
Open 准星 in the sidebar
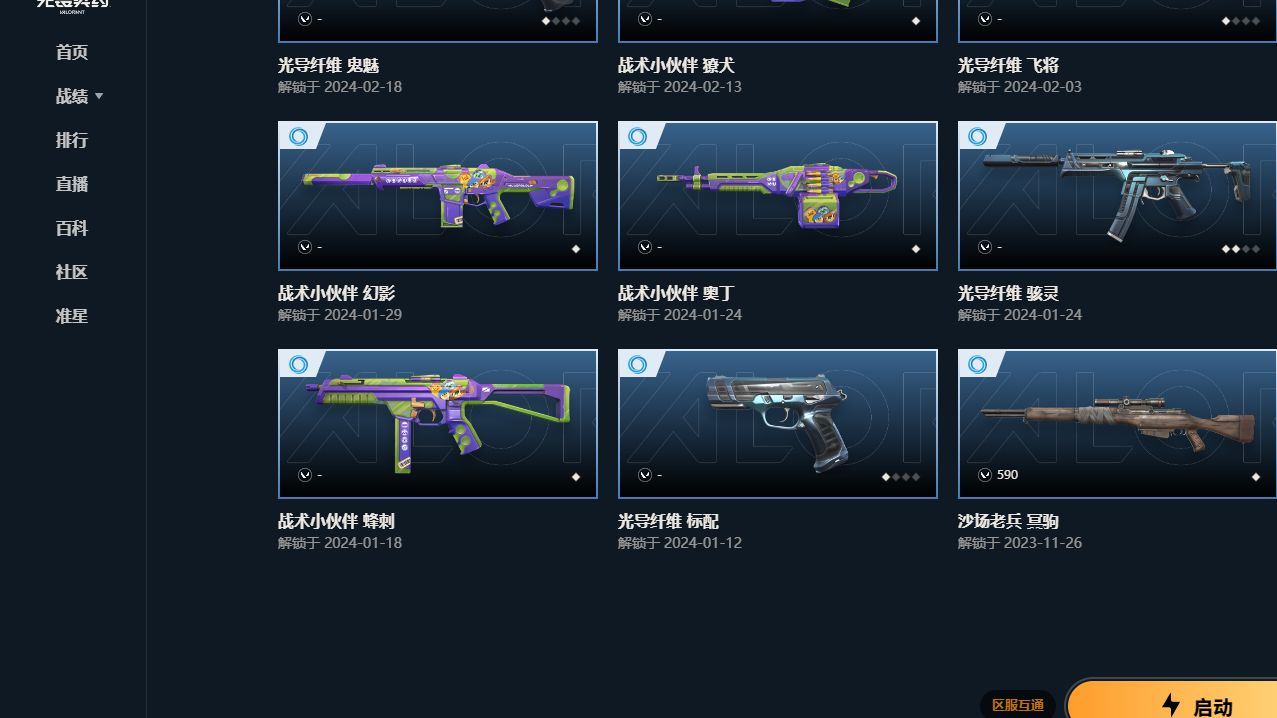click(x=72, y=316)
